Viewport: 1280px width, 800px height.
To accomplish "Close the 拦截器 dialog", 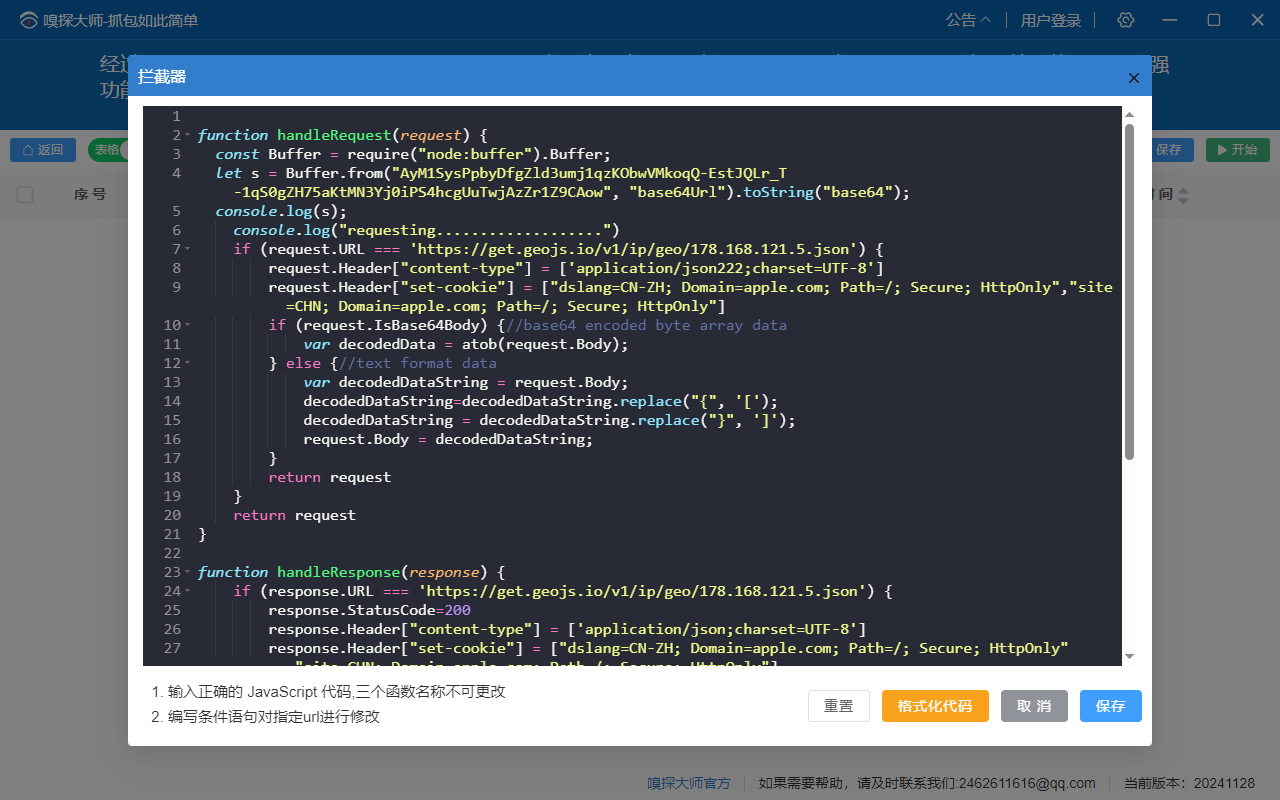I will click(x=1133, y=78).
